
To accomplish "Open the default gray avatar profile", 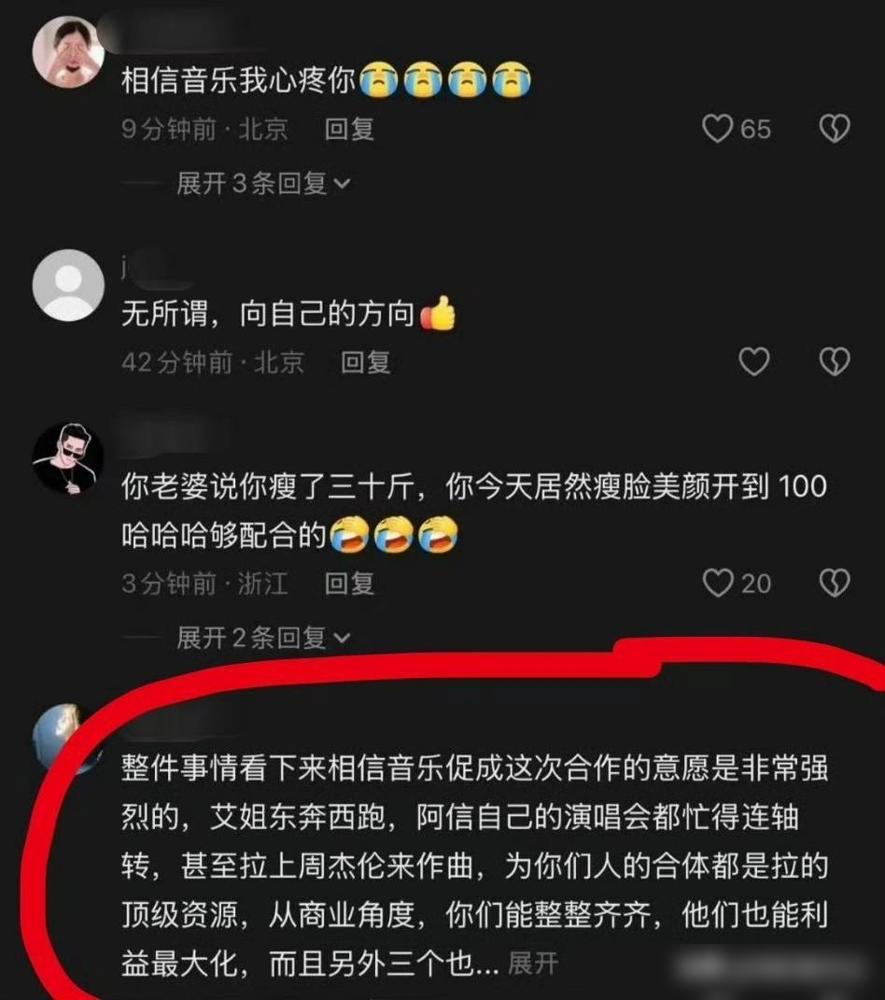I will (x=68, y=284).
